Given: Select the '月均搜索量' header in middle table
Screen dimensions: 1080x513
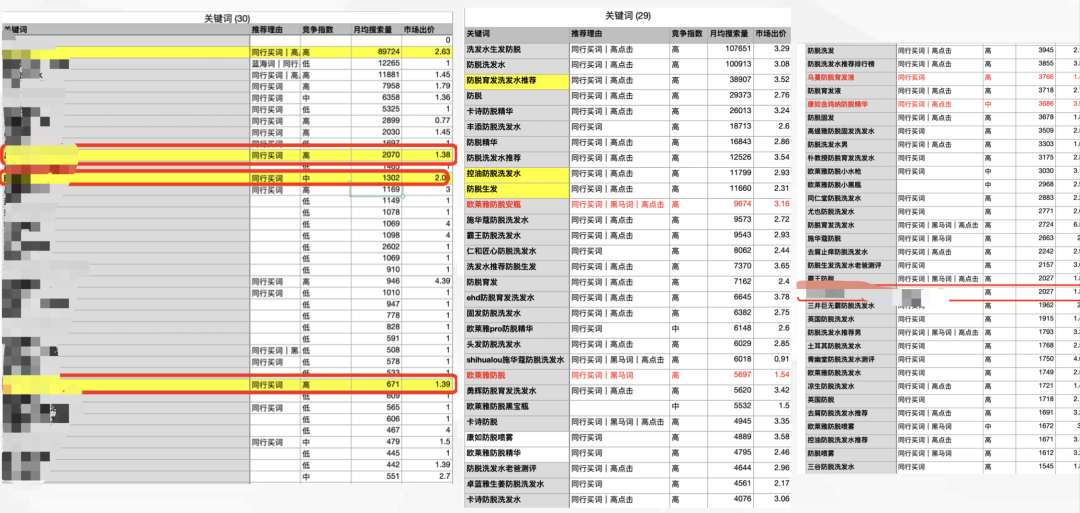Looking at the screenshot, I should 729,34.
